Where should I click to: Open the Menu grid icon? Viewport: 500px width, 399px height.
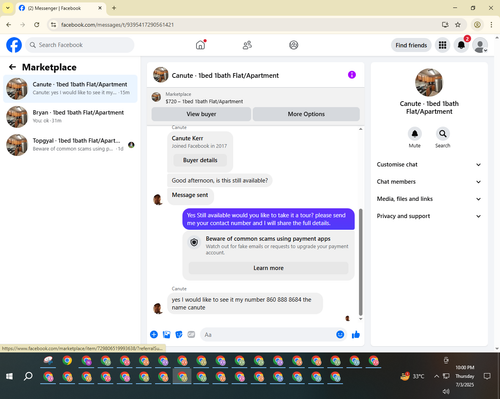click(x=442, y=45)
